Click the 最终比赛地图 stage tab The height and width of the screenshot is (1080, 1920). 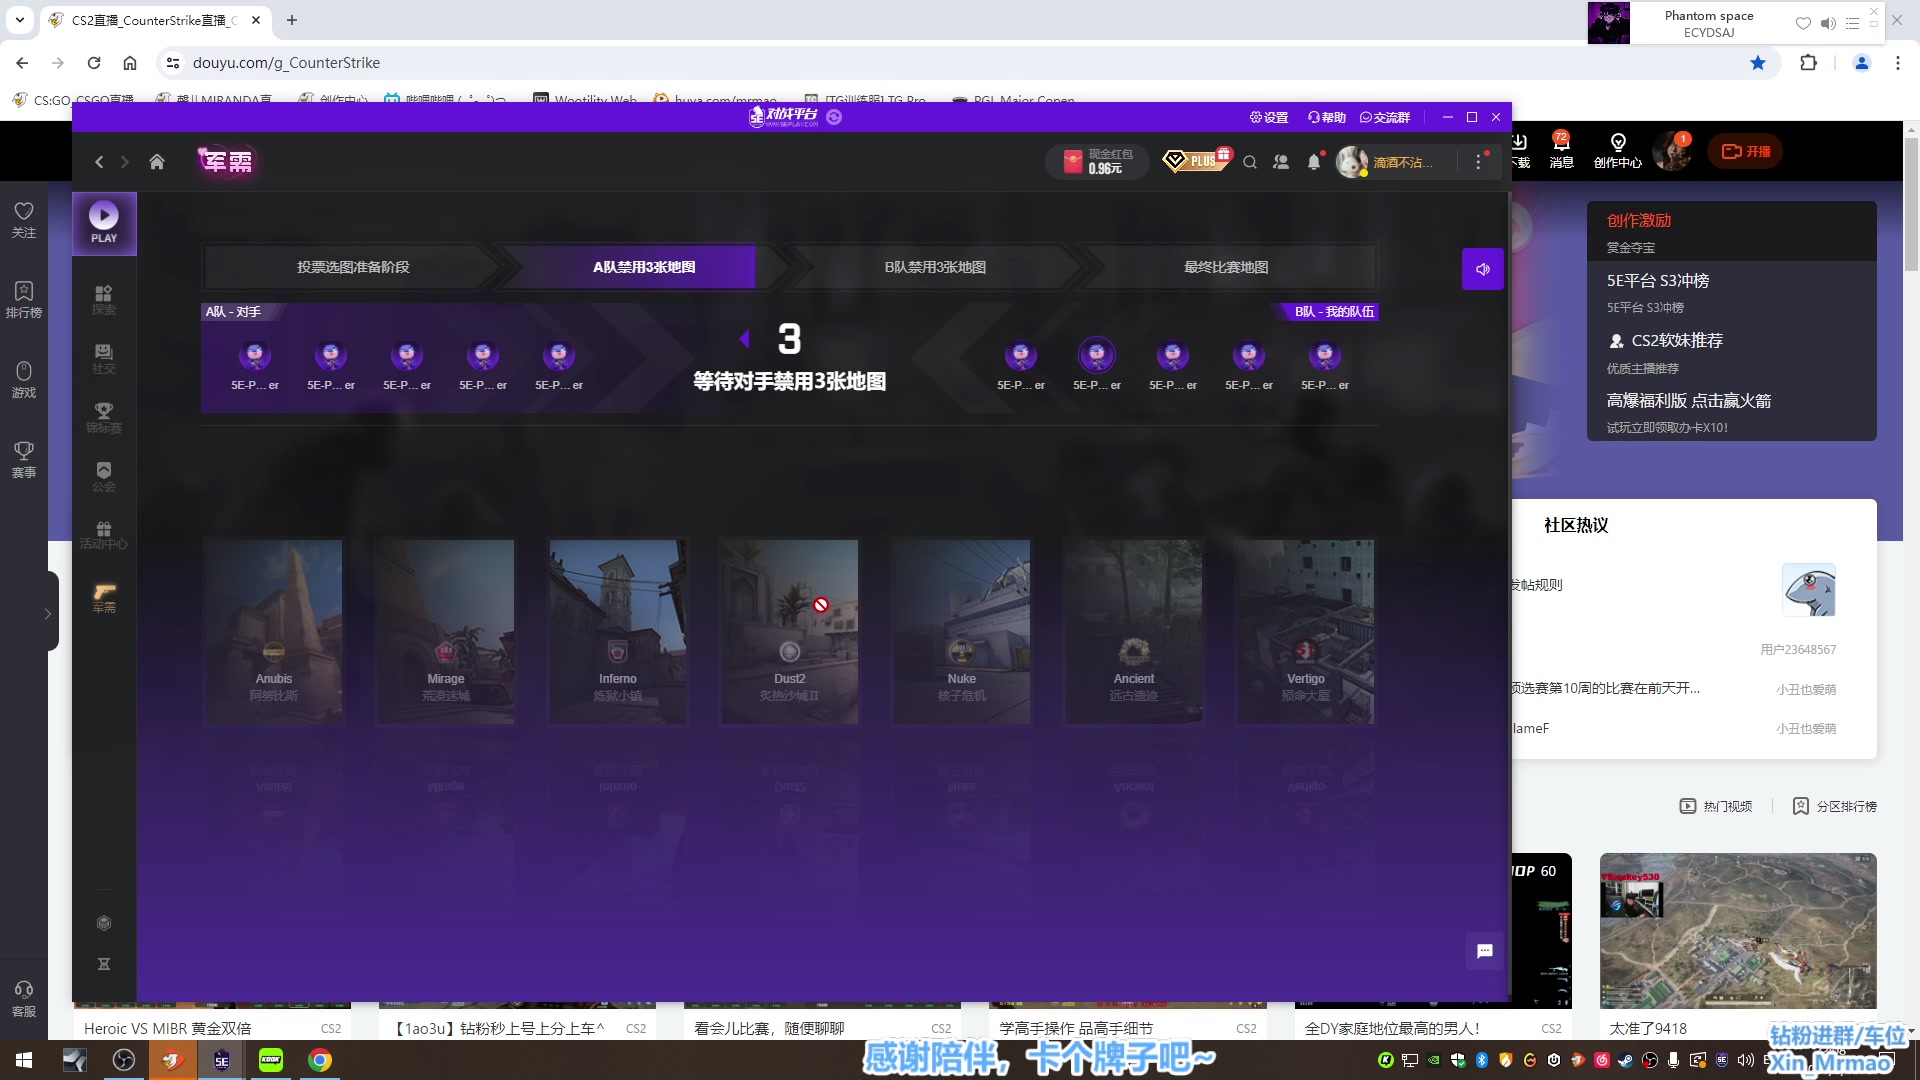coord(1226,267)
